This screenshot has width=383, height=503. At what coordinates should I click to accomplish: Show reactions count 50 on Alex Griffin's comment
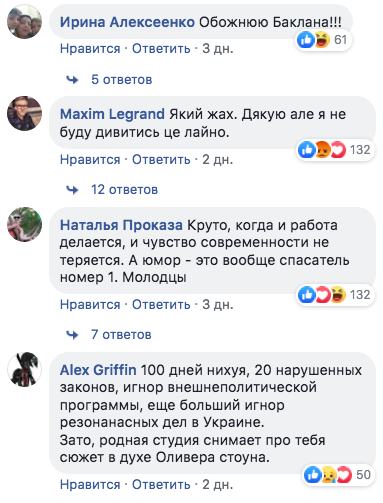point(338,475)
